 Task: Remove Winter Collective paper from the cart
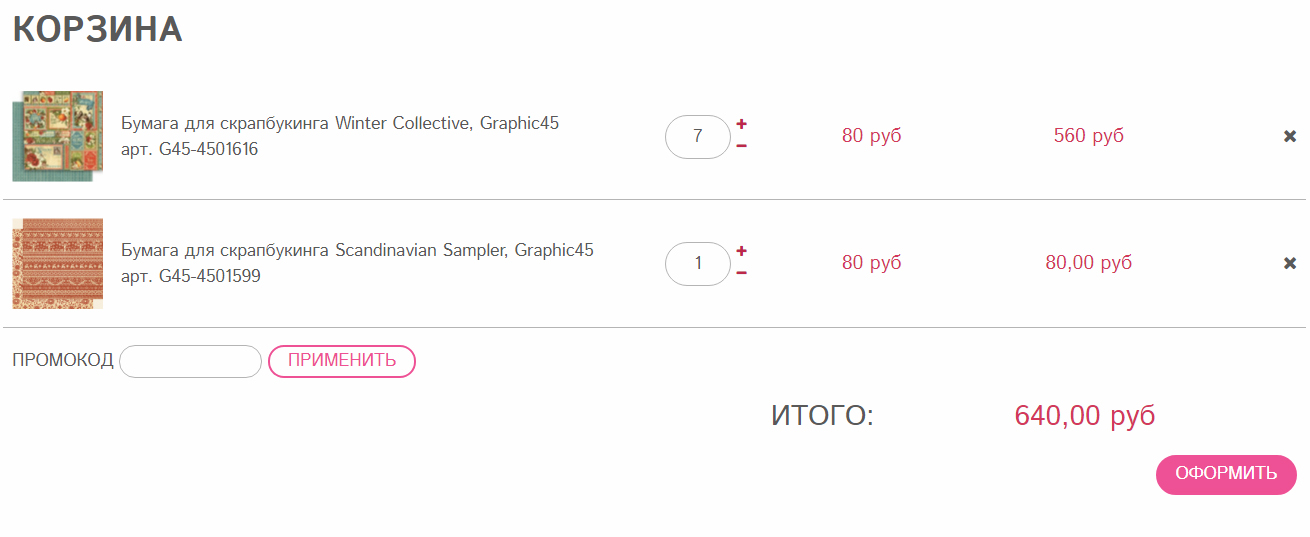1290,136
